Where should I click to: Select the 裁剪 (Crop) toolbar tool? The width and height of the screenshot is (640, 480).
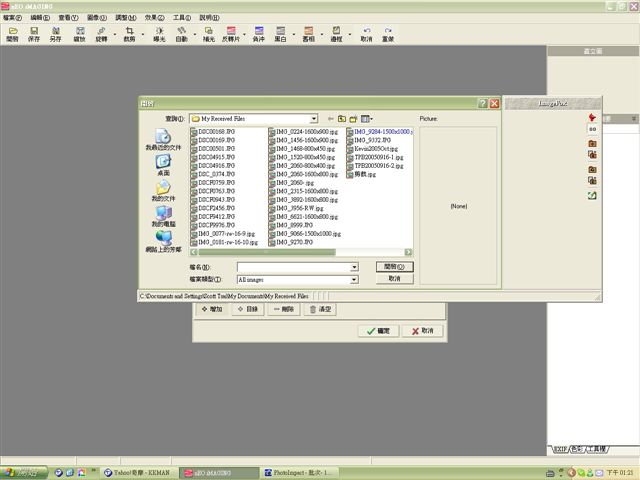(129, 34)
